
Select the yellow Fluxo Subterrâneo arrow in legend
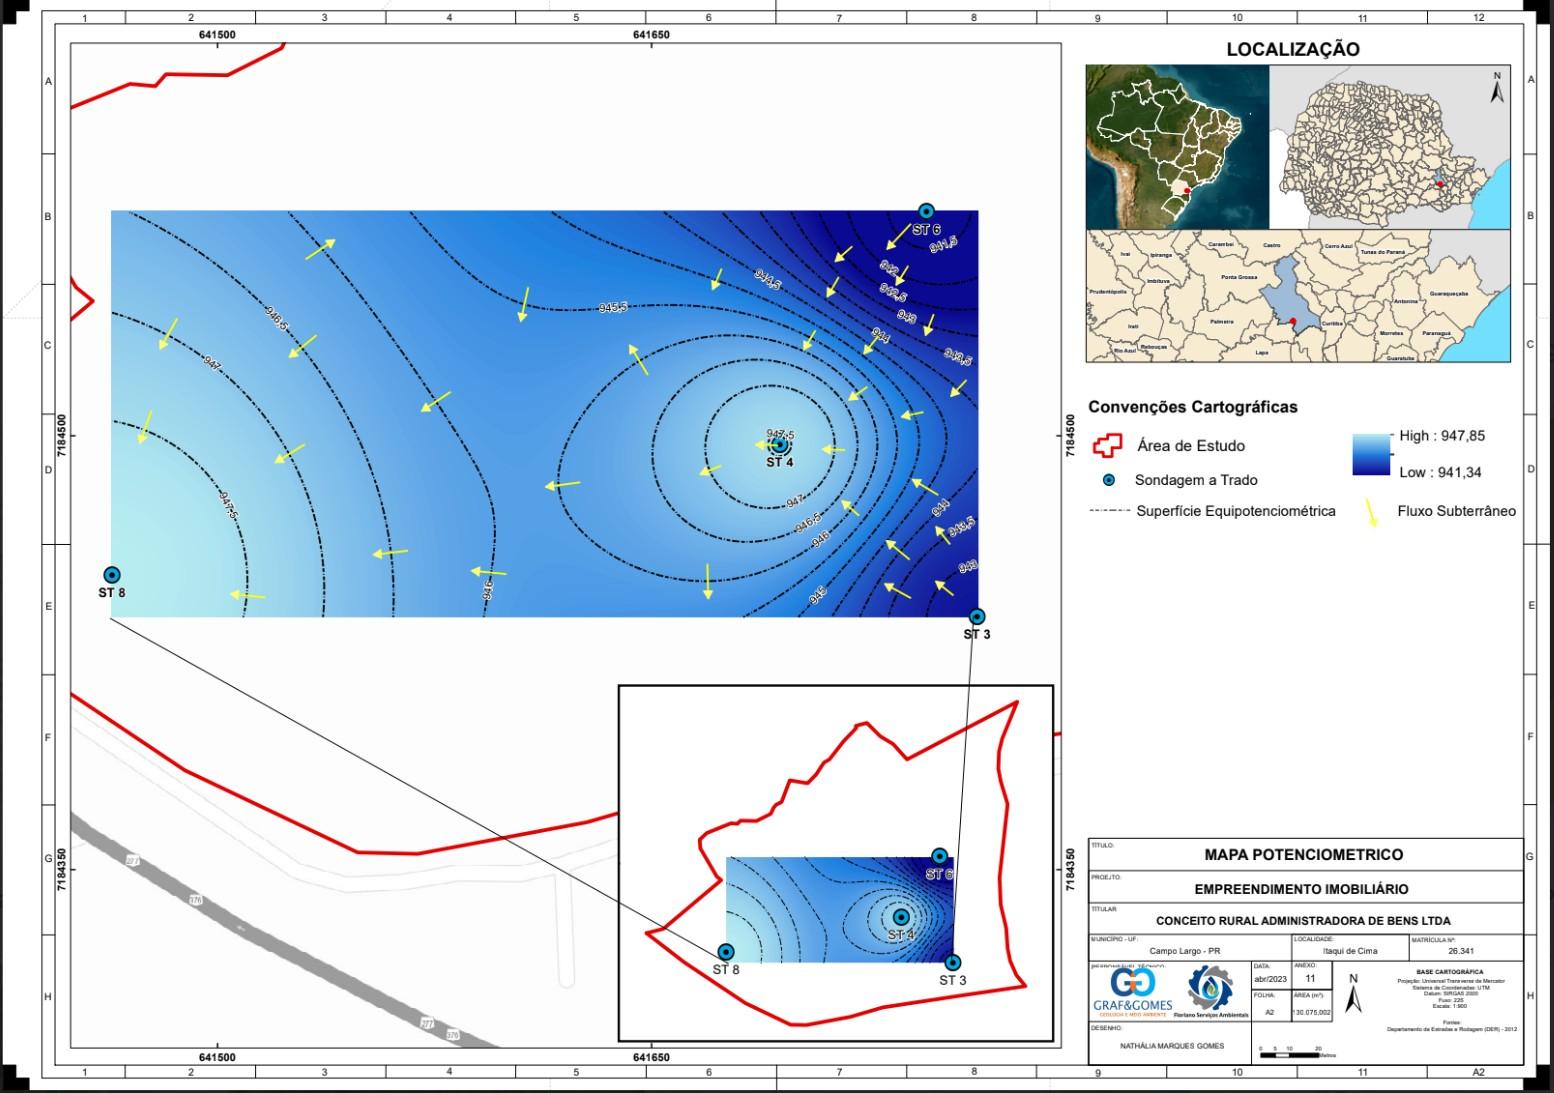tap(1373, 512)
